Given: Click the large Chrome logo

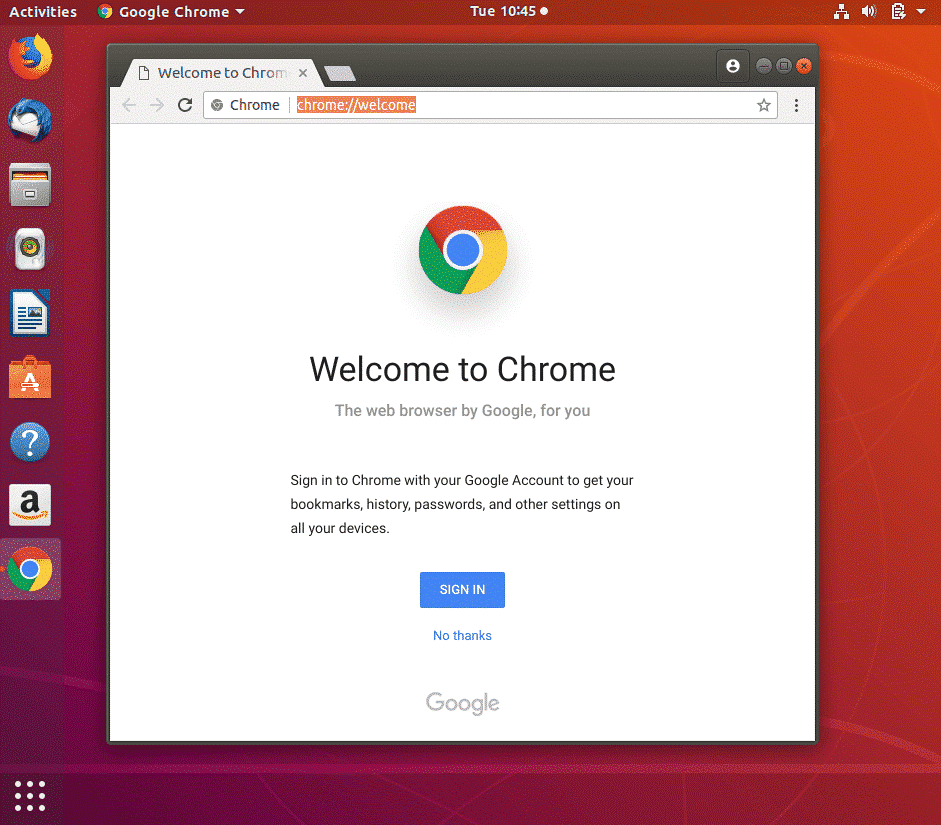Looking at the screenshot, I should [x=463, y=250].
